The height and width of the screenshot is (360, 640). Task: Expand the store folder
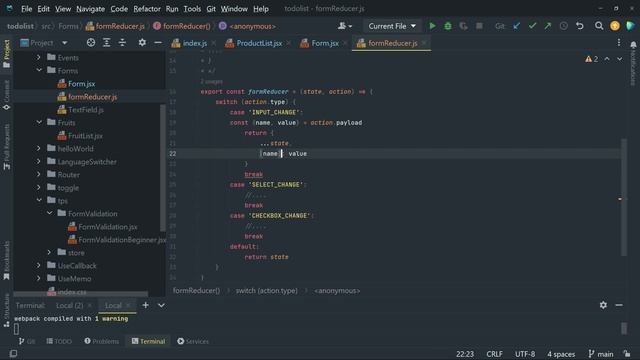(49, 253)
